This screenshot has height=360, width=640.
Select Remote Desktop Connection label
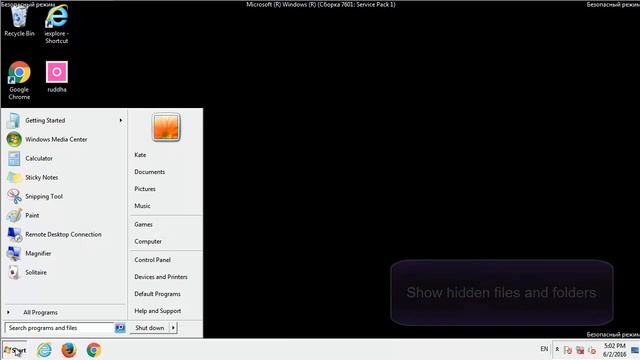click(x=63, y=235)
